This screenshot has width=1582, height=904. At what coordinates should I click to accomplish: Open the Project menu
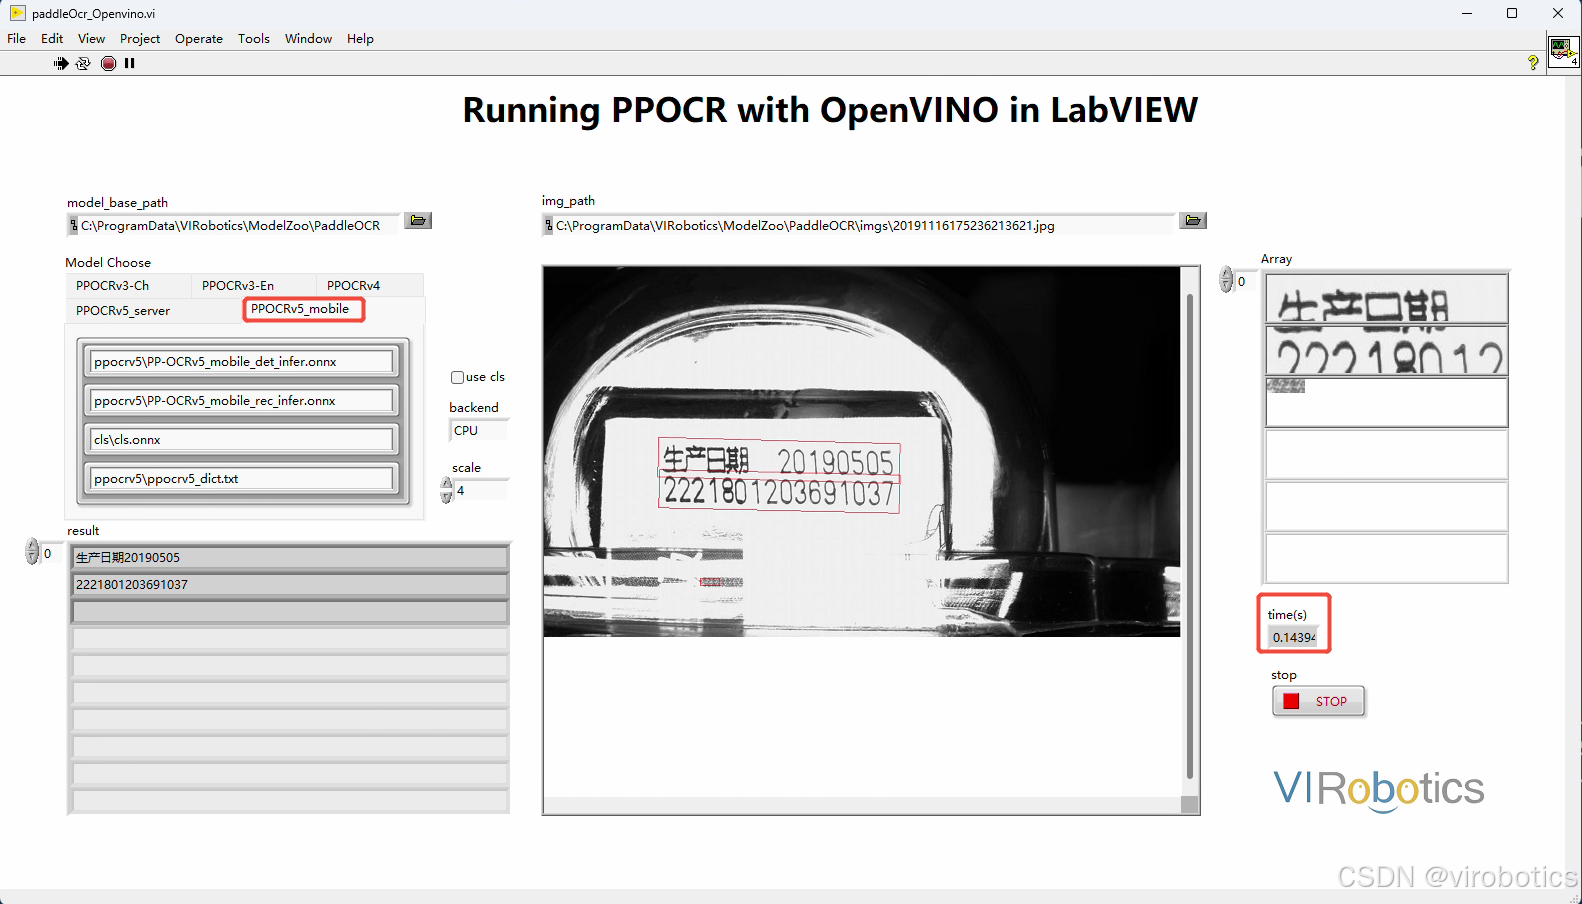(x=140, y=39)
